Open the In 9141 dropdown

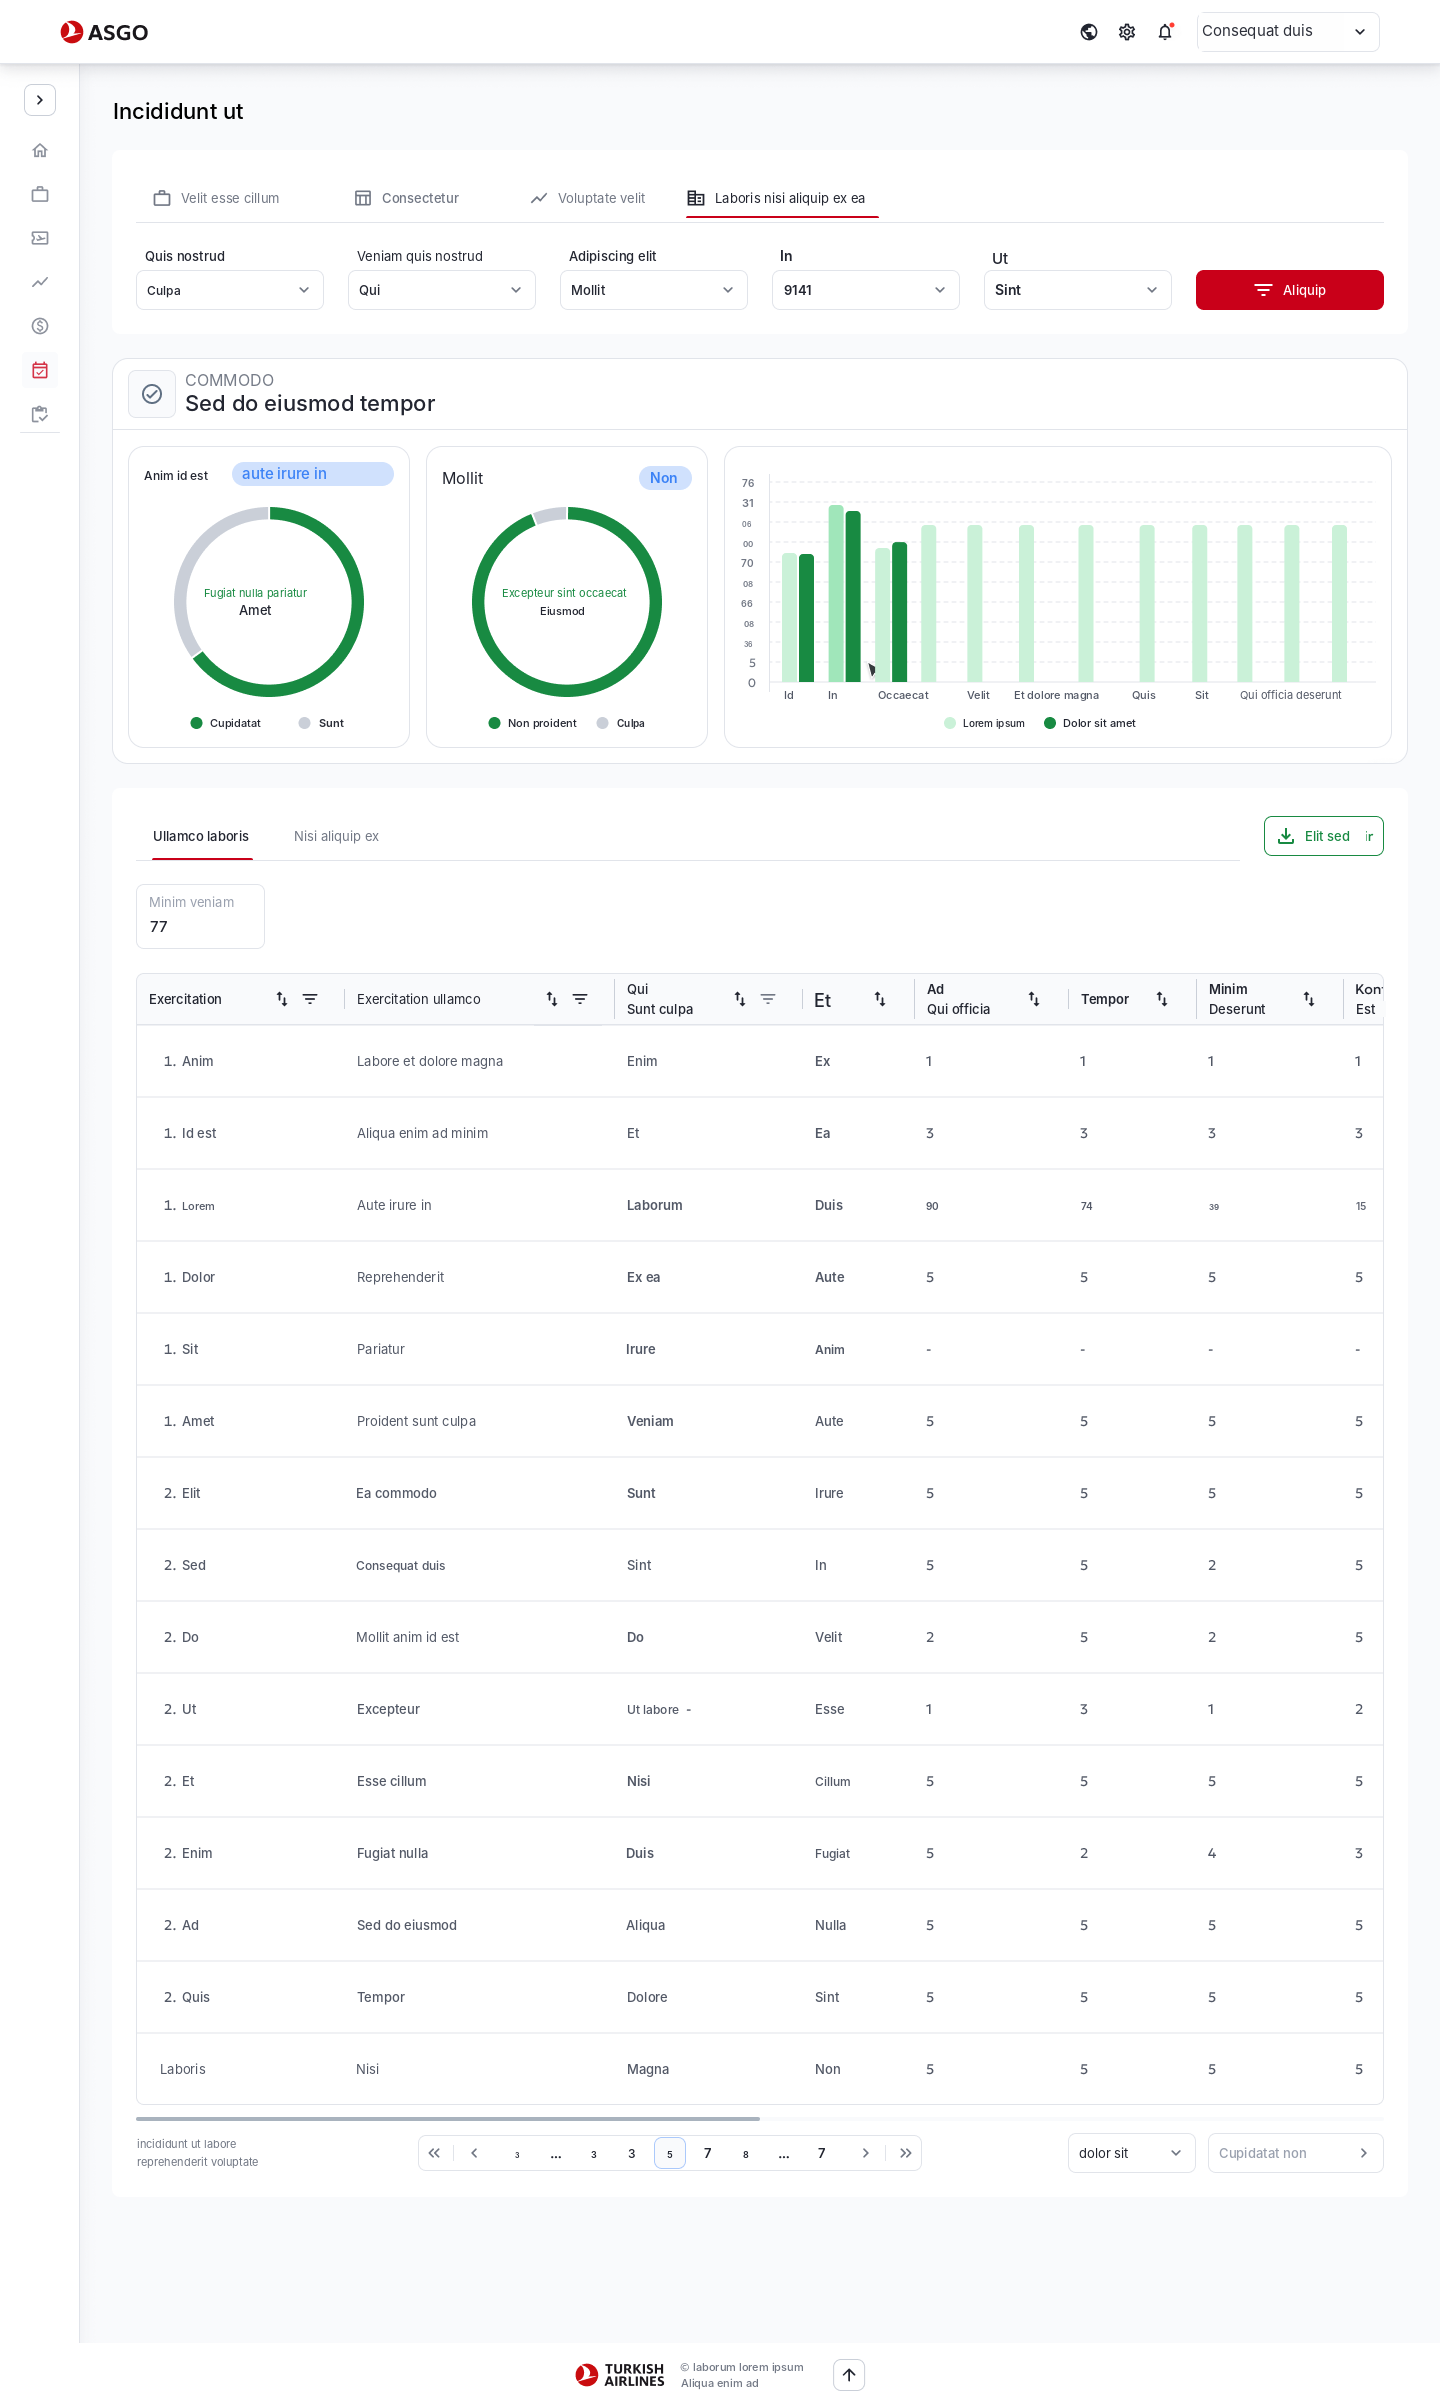[x=866, y=290]
